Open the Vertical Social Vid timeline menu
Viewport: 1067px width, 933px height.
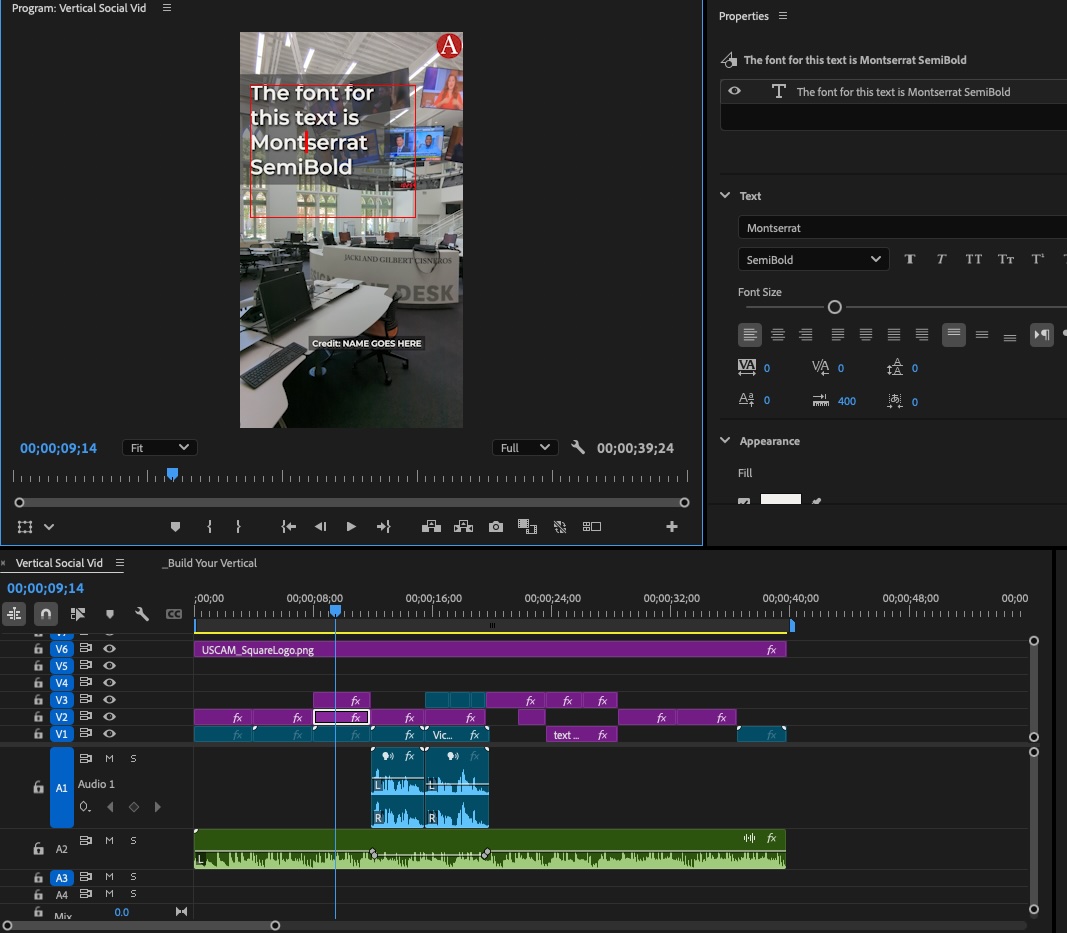coord(120,563)
